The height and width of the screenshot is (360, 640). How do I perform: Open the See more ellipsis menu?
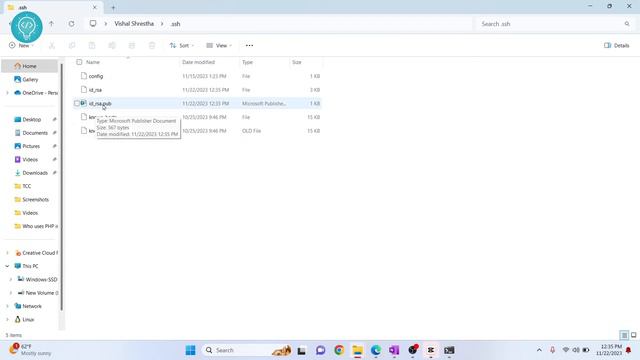click(x=249, y=45)
